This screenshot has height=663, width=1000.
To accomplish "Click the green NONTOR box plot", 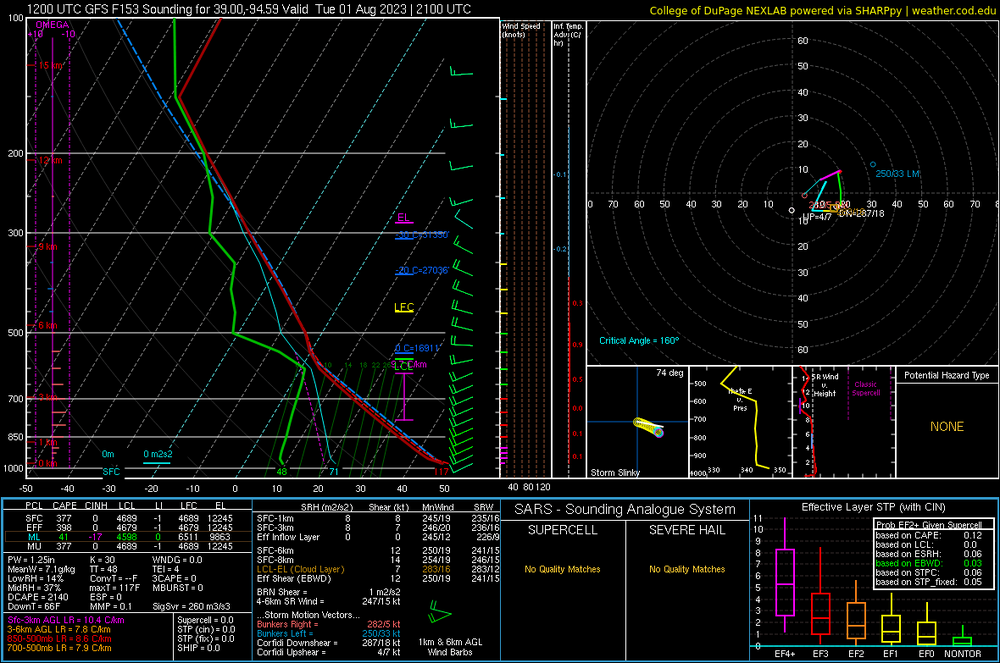I will tap(962, 640).
